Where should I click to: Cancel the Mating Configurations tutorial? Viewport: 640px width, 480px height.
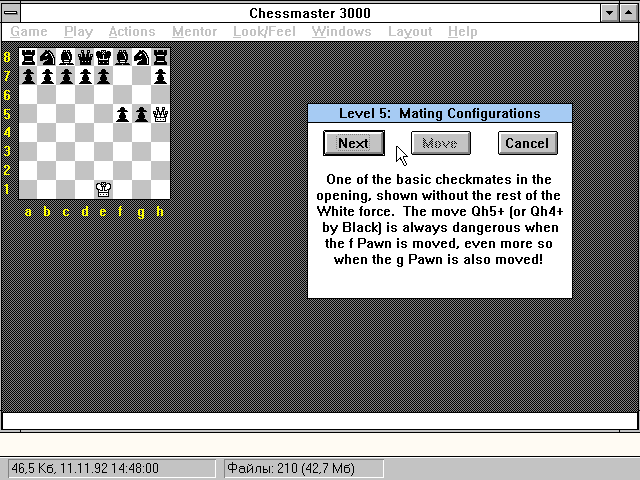pos(528,143)
